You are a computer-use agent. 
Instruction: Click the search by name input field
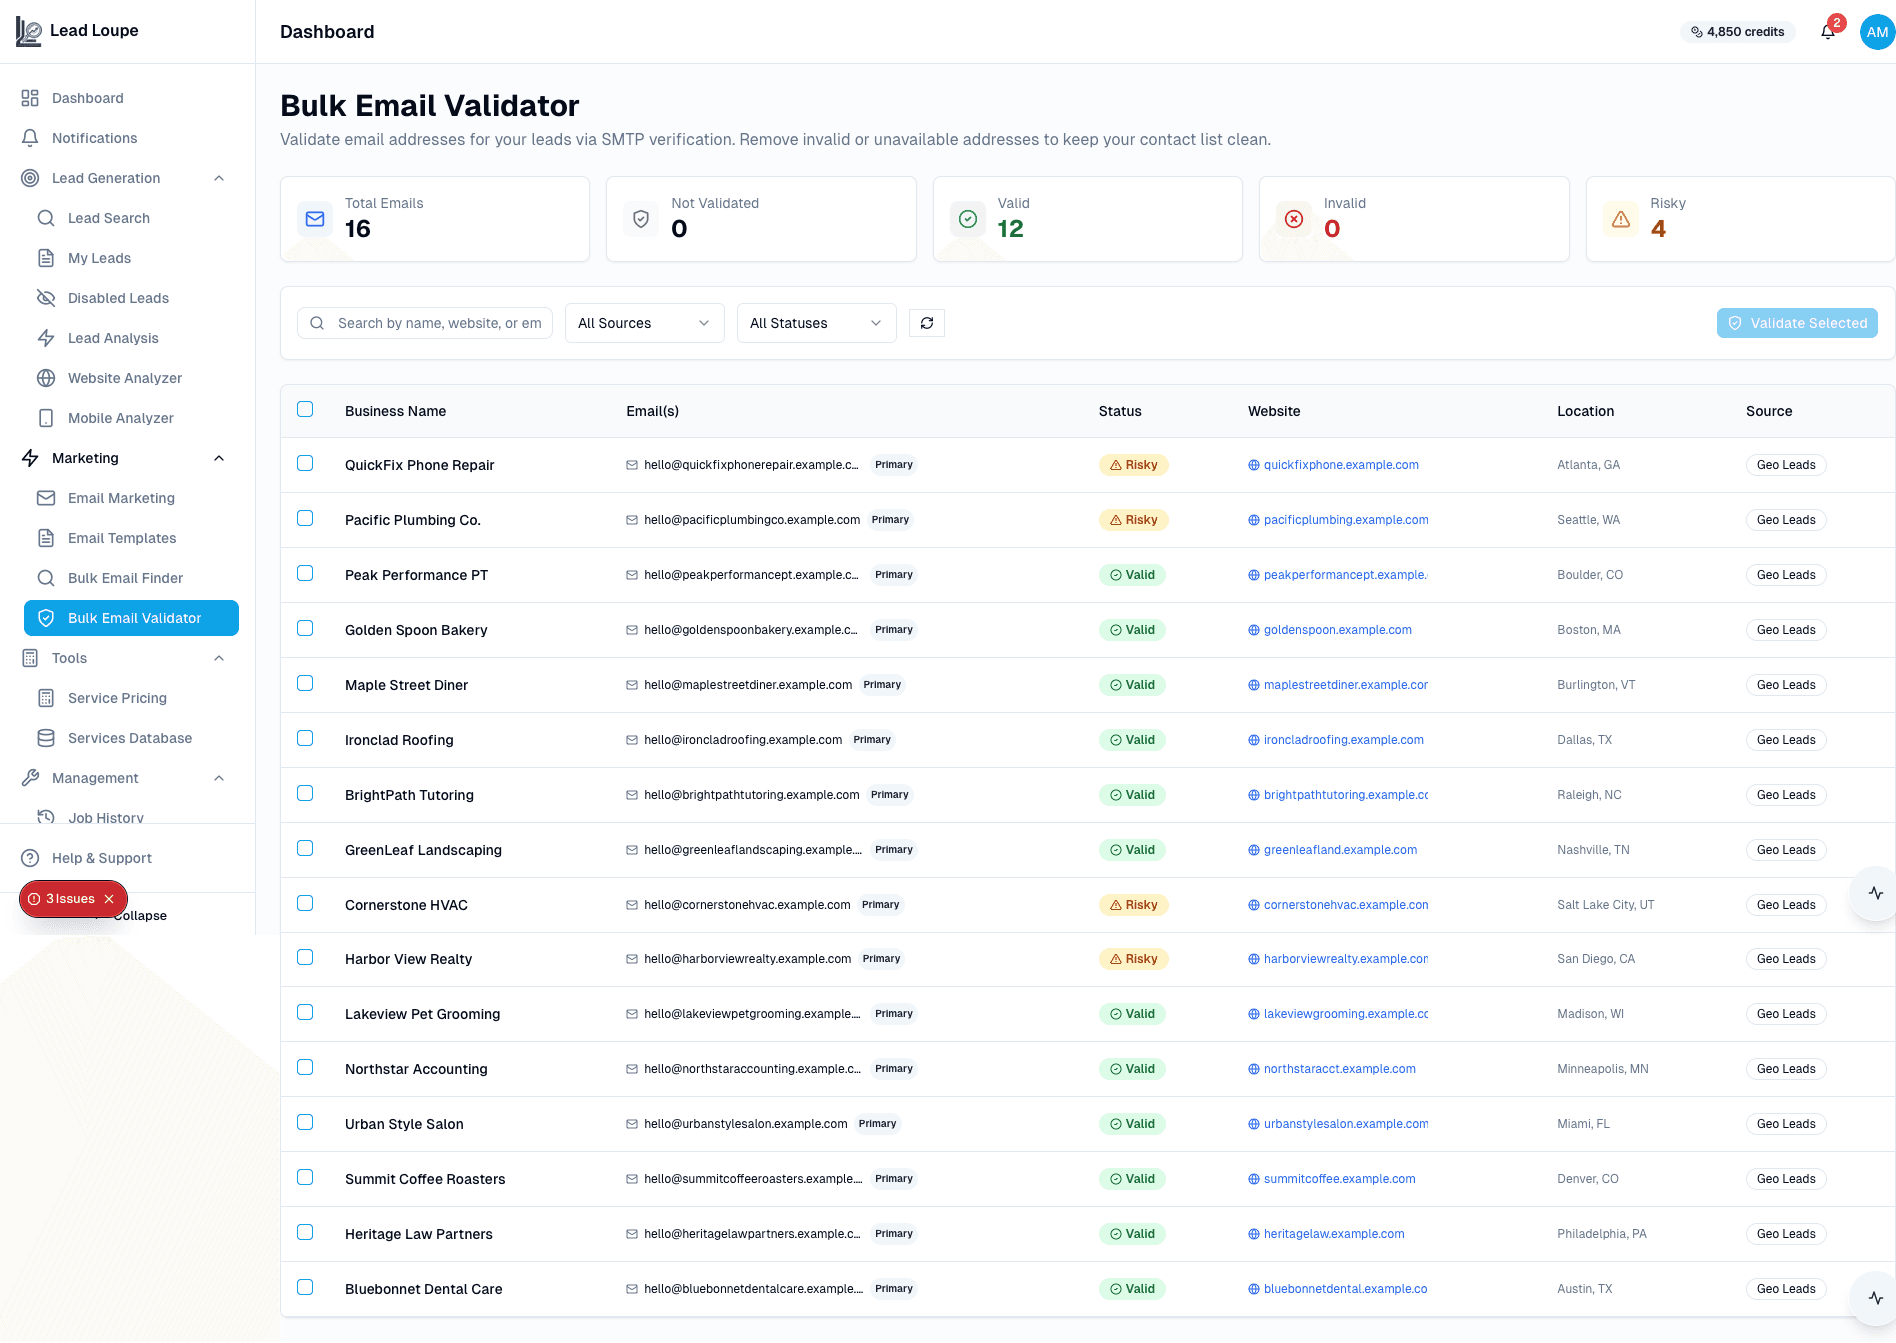pyautogui.click(x=425, y=323)
